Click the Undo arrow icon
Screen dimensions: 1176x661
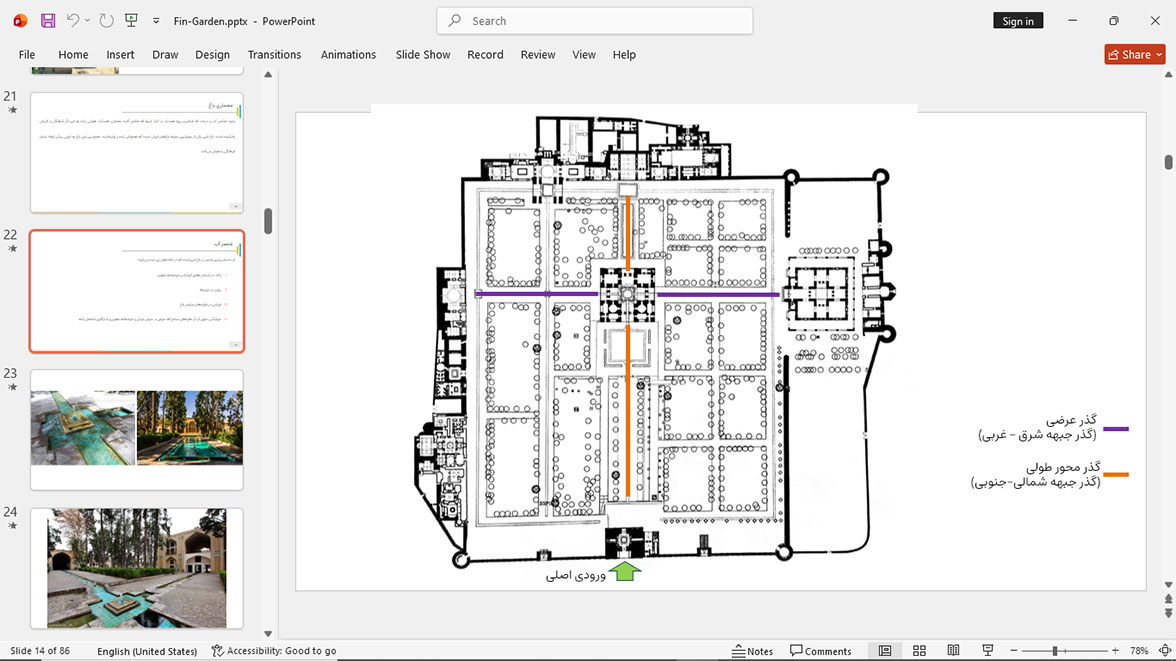[72, 21]
